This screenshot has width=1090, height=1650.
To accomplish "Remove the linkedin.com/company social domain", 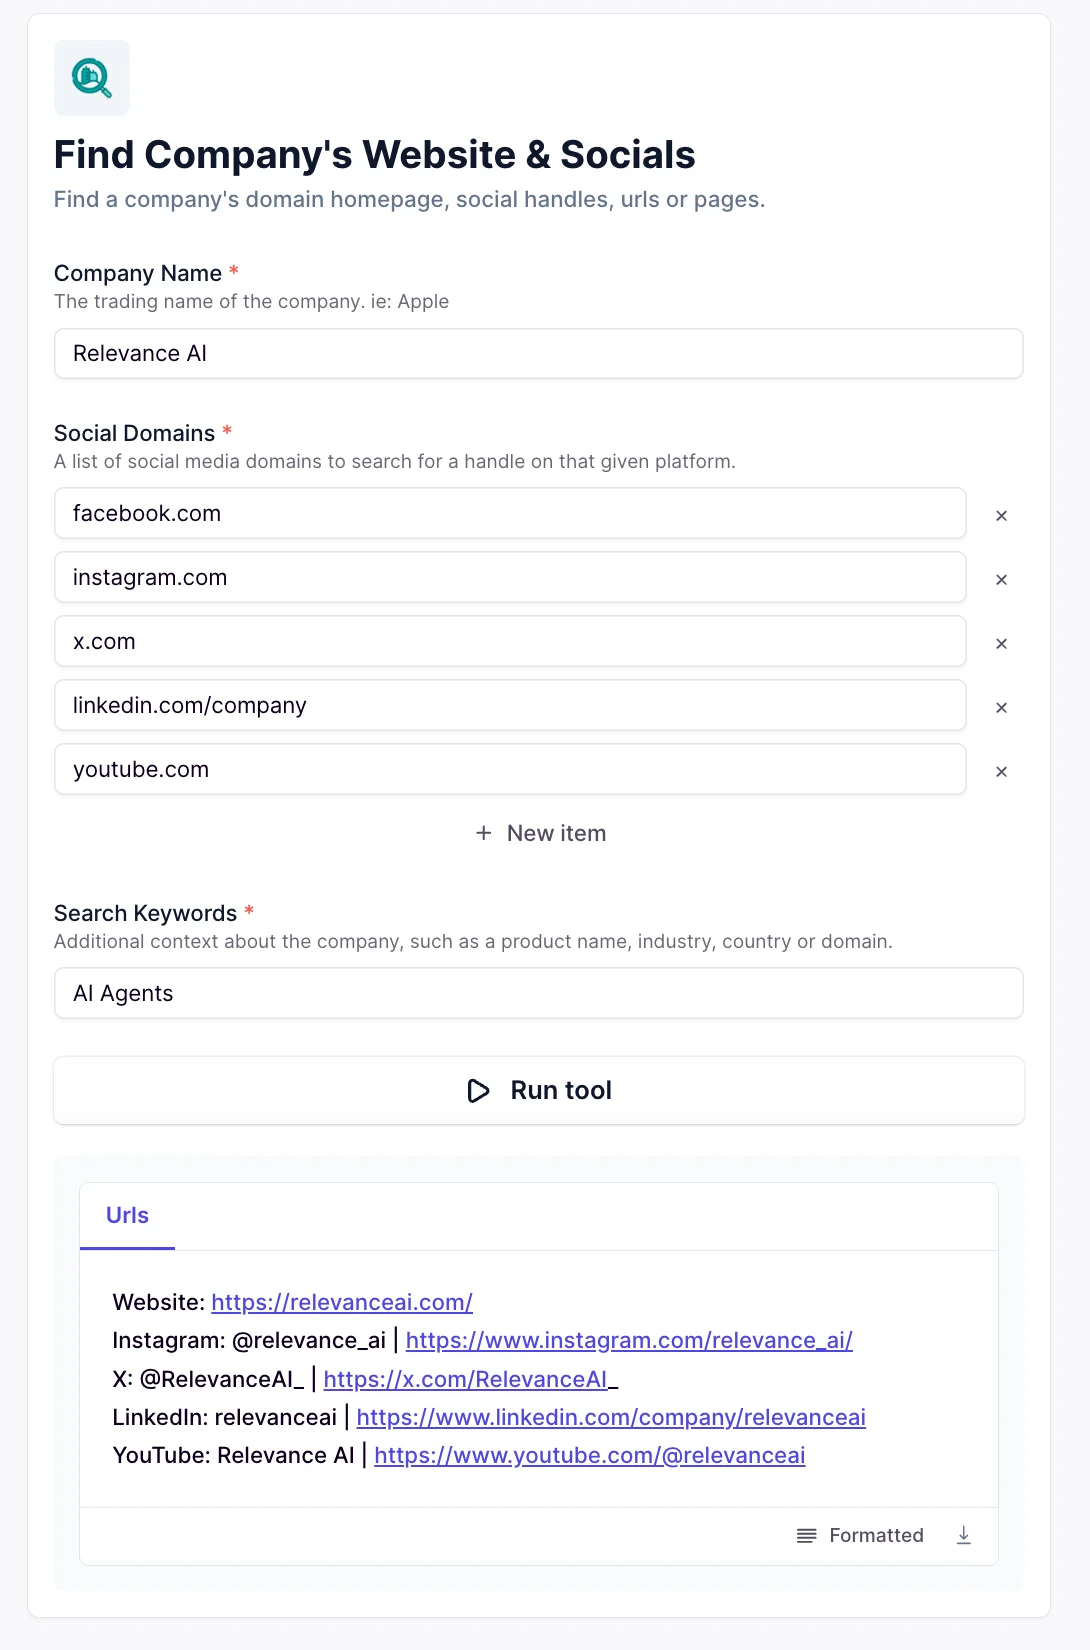I will (1001, 707).
